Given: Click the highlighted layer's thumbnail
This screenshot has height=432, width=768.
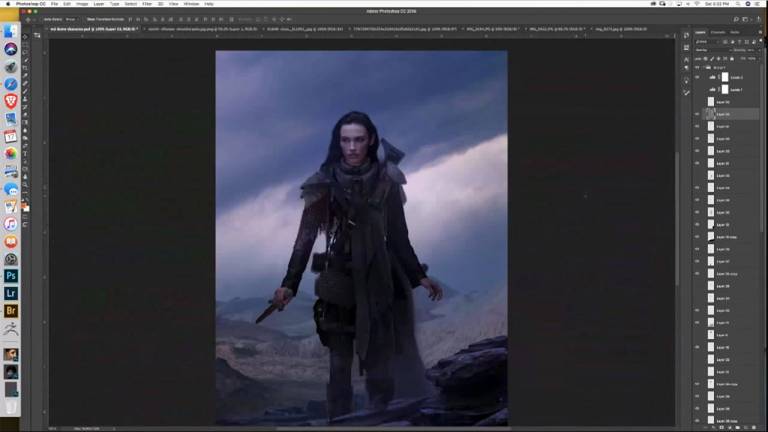Looking at the screenshot, I should pos(711,114).
